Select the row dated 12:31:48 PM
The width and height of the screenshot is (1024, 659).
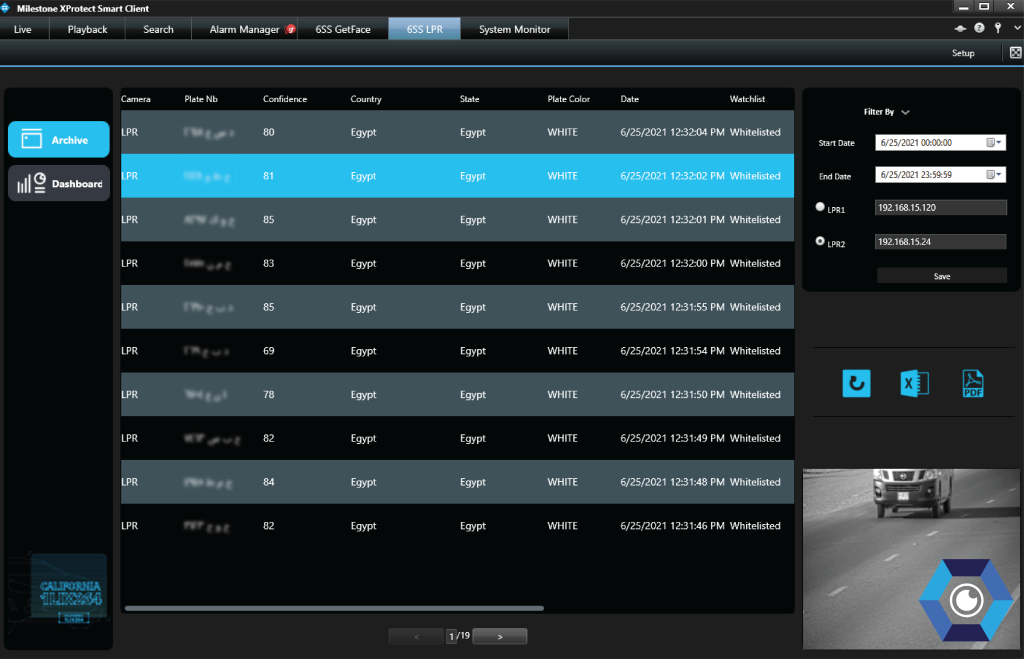pyautogui.click(x=457, y=482)
